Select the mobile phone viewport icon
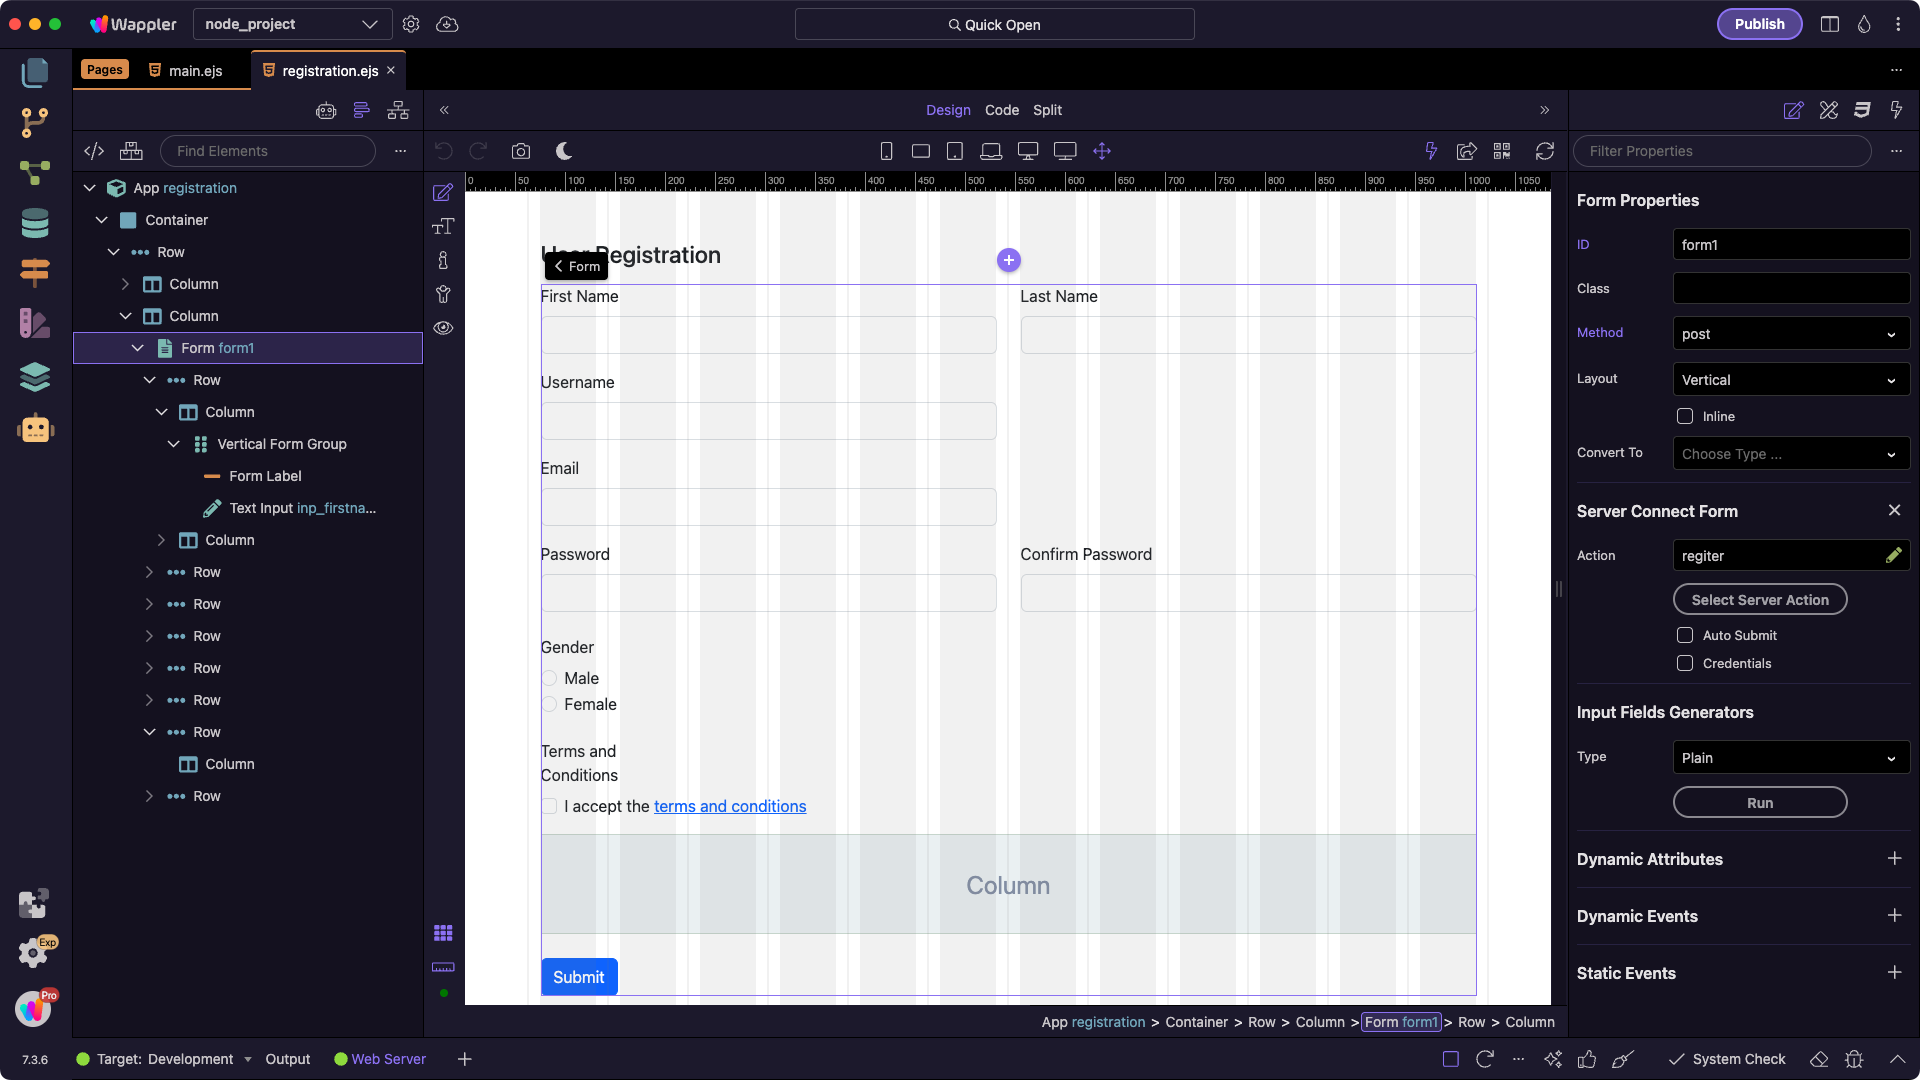 click(x=886, y=151)
